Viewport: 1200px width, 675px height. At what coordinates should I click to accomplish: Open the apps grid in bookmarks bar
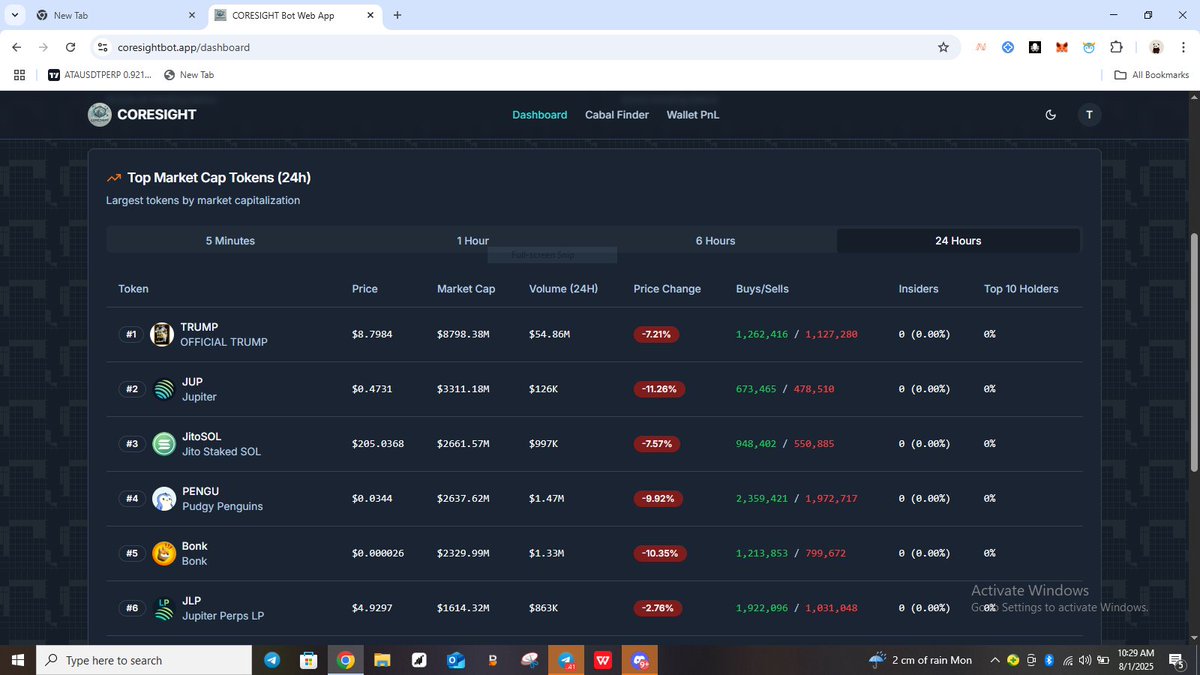[x=19, y=75]
